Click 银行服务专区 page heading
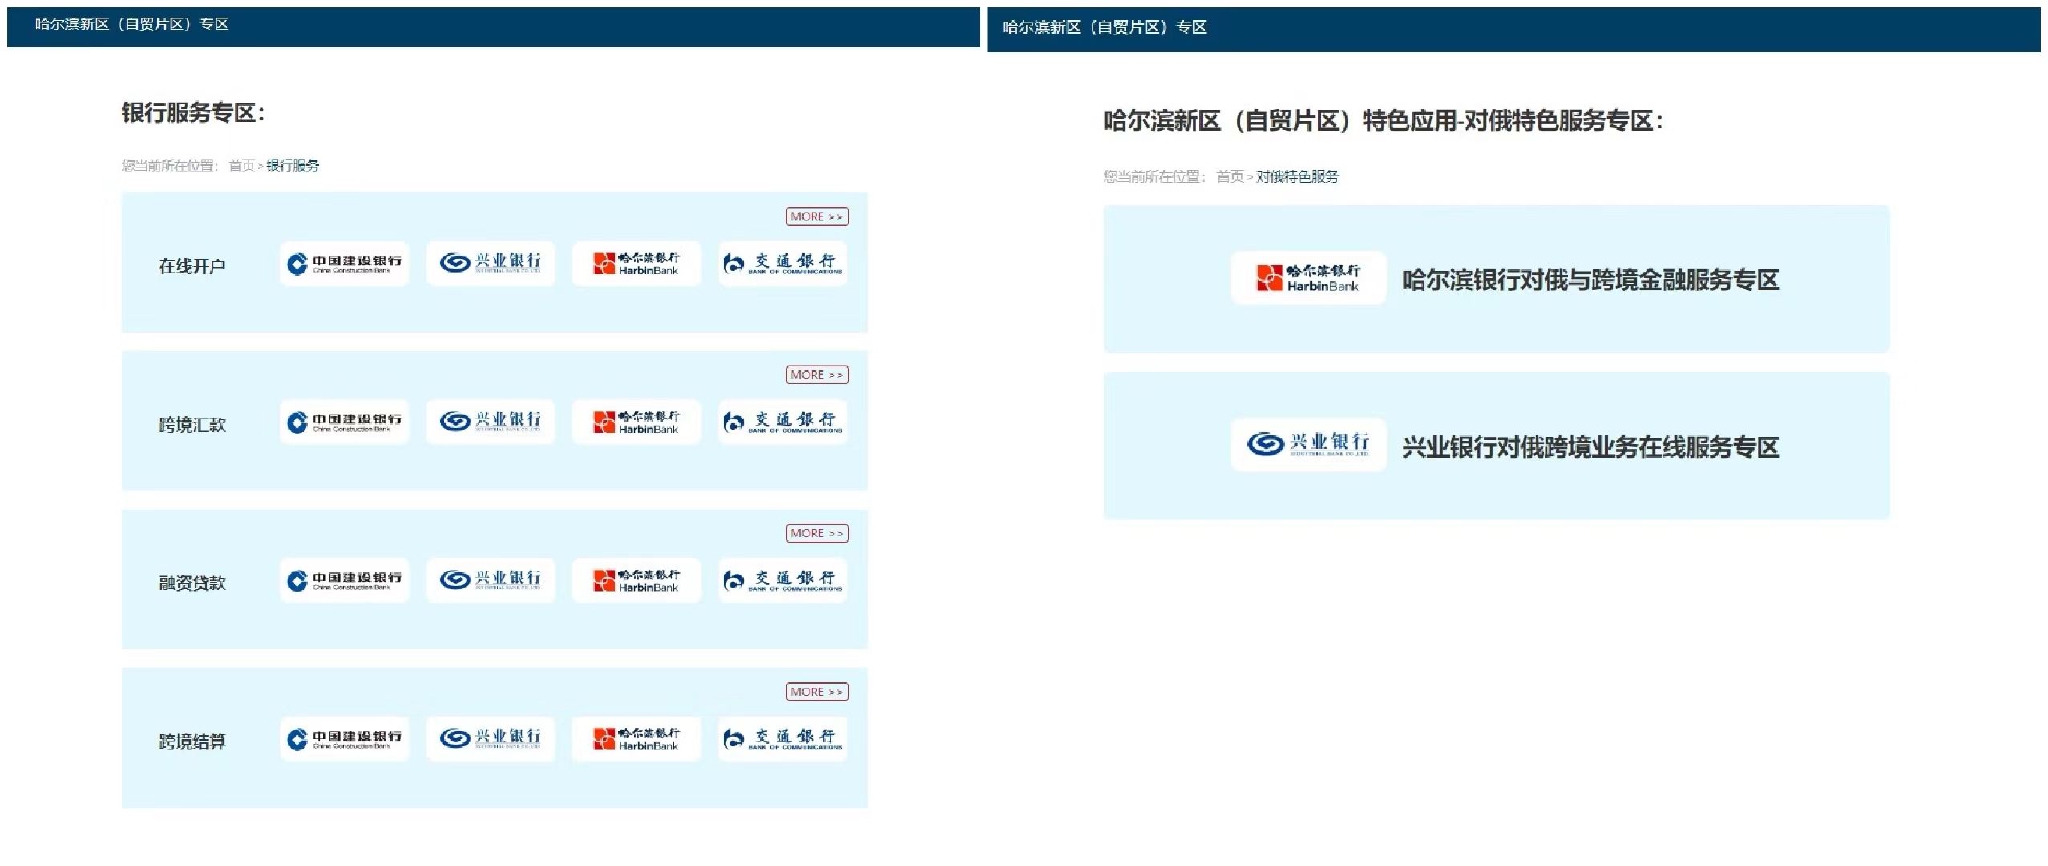Image resolution: width=2048 pixels, height=866 pixels. tap(193, 113)
